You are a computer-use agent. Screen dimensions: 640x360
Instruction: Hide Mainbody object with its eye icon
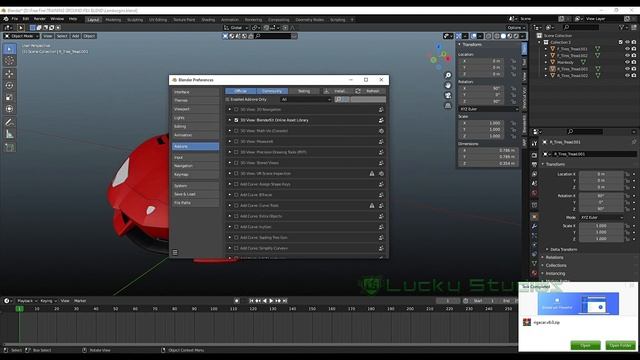[x=627, y=62]
